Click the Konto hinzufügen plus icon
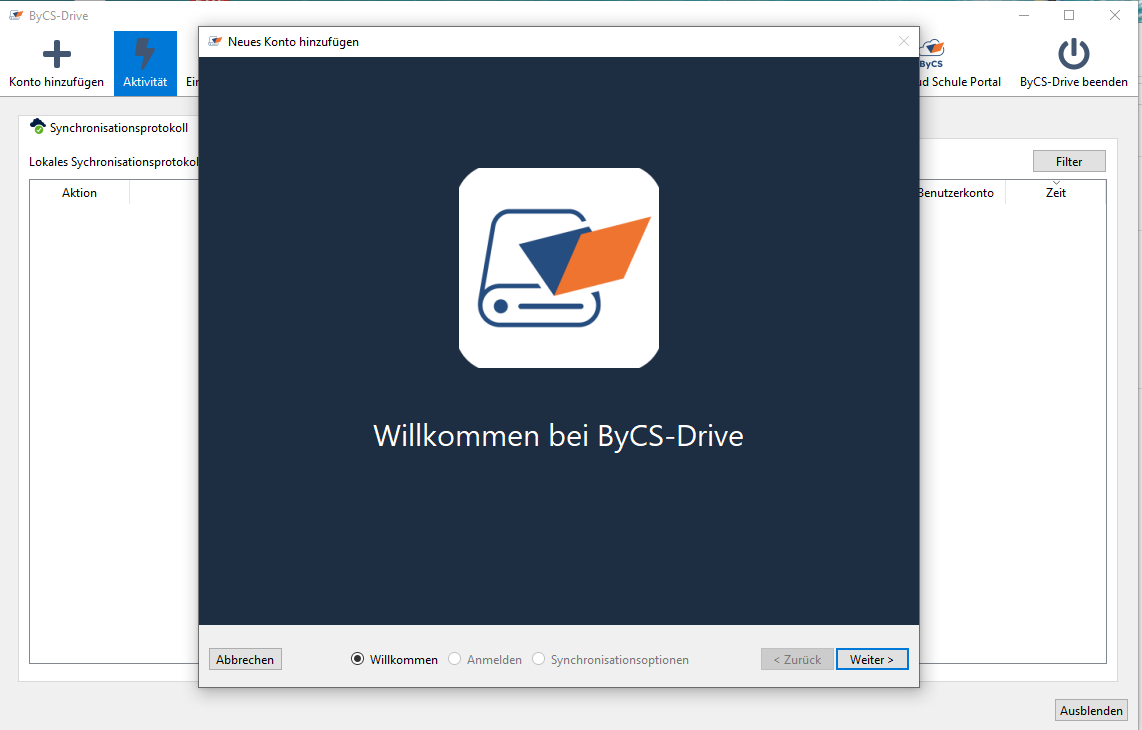The height and width of the screenshot is (730, 1142). click(56, 55)
